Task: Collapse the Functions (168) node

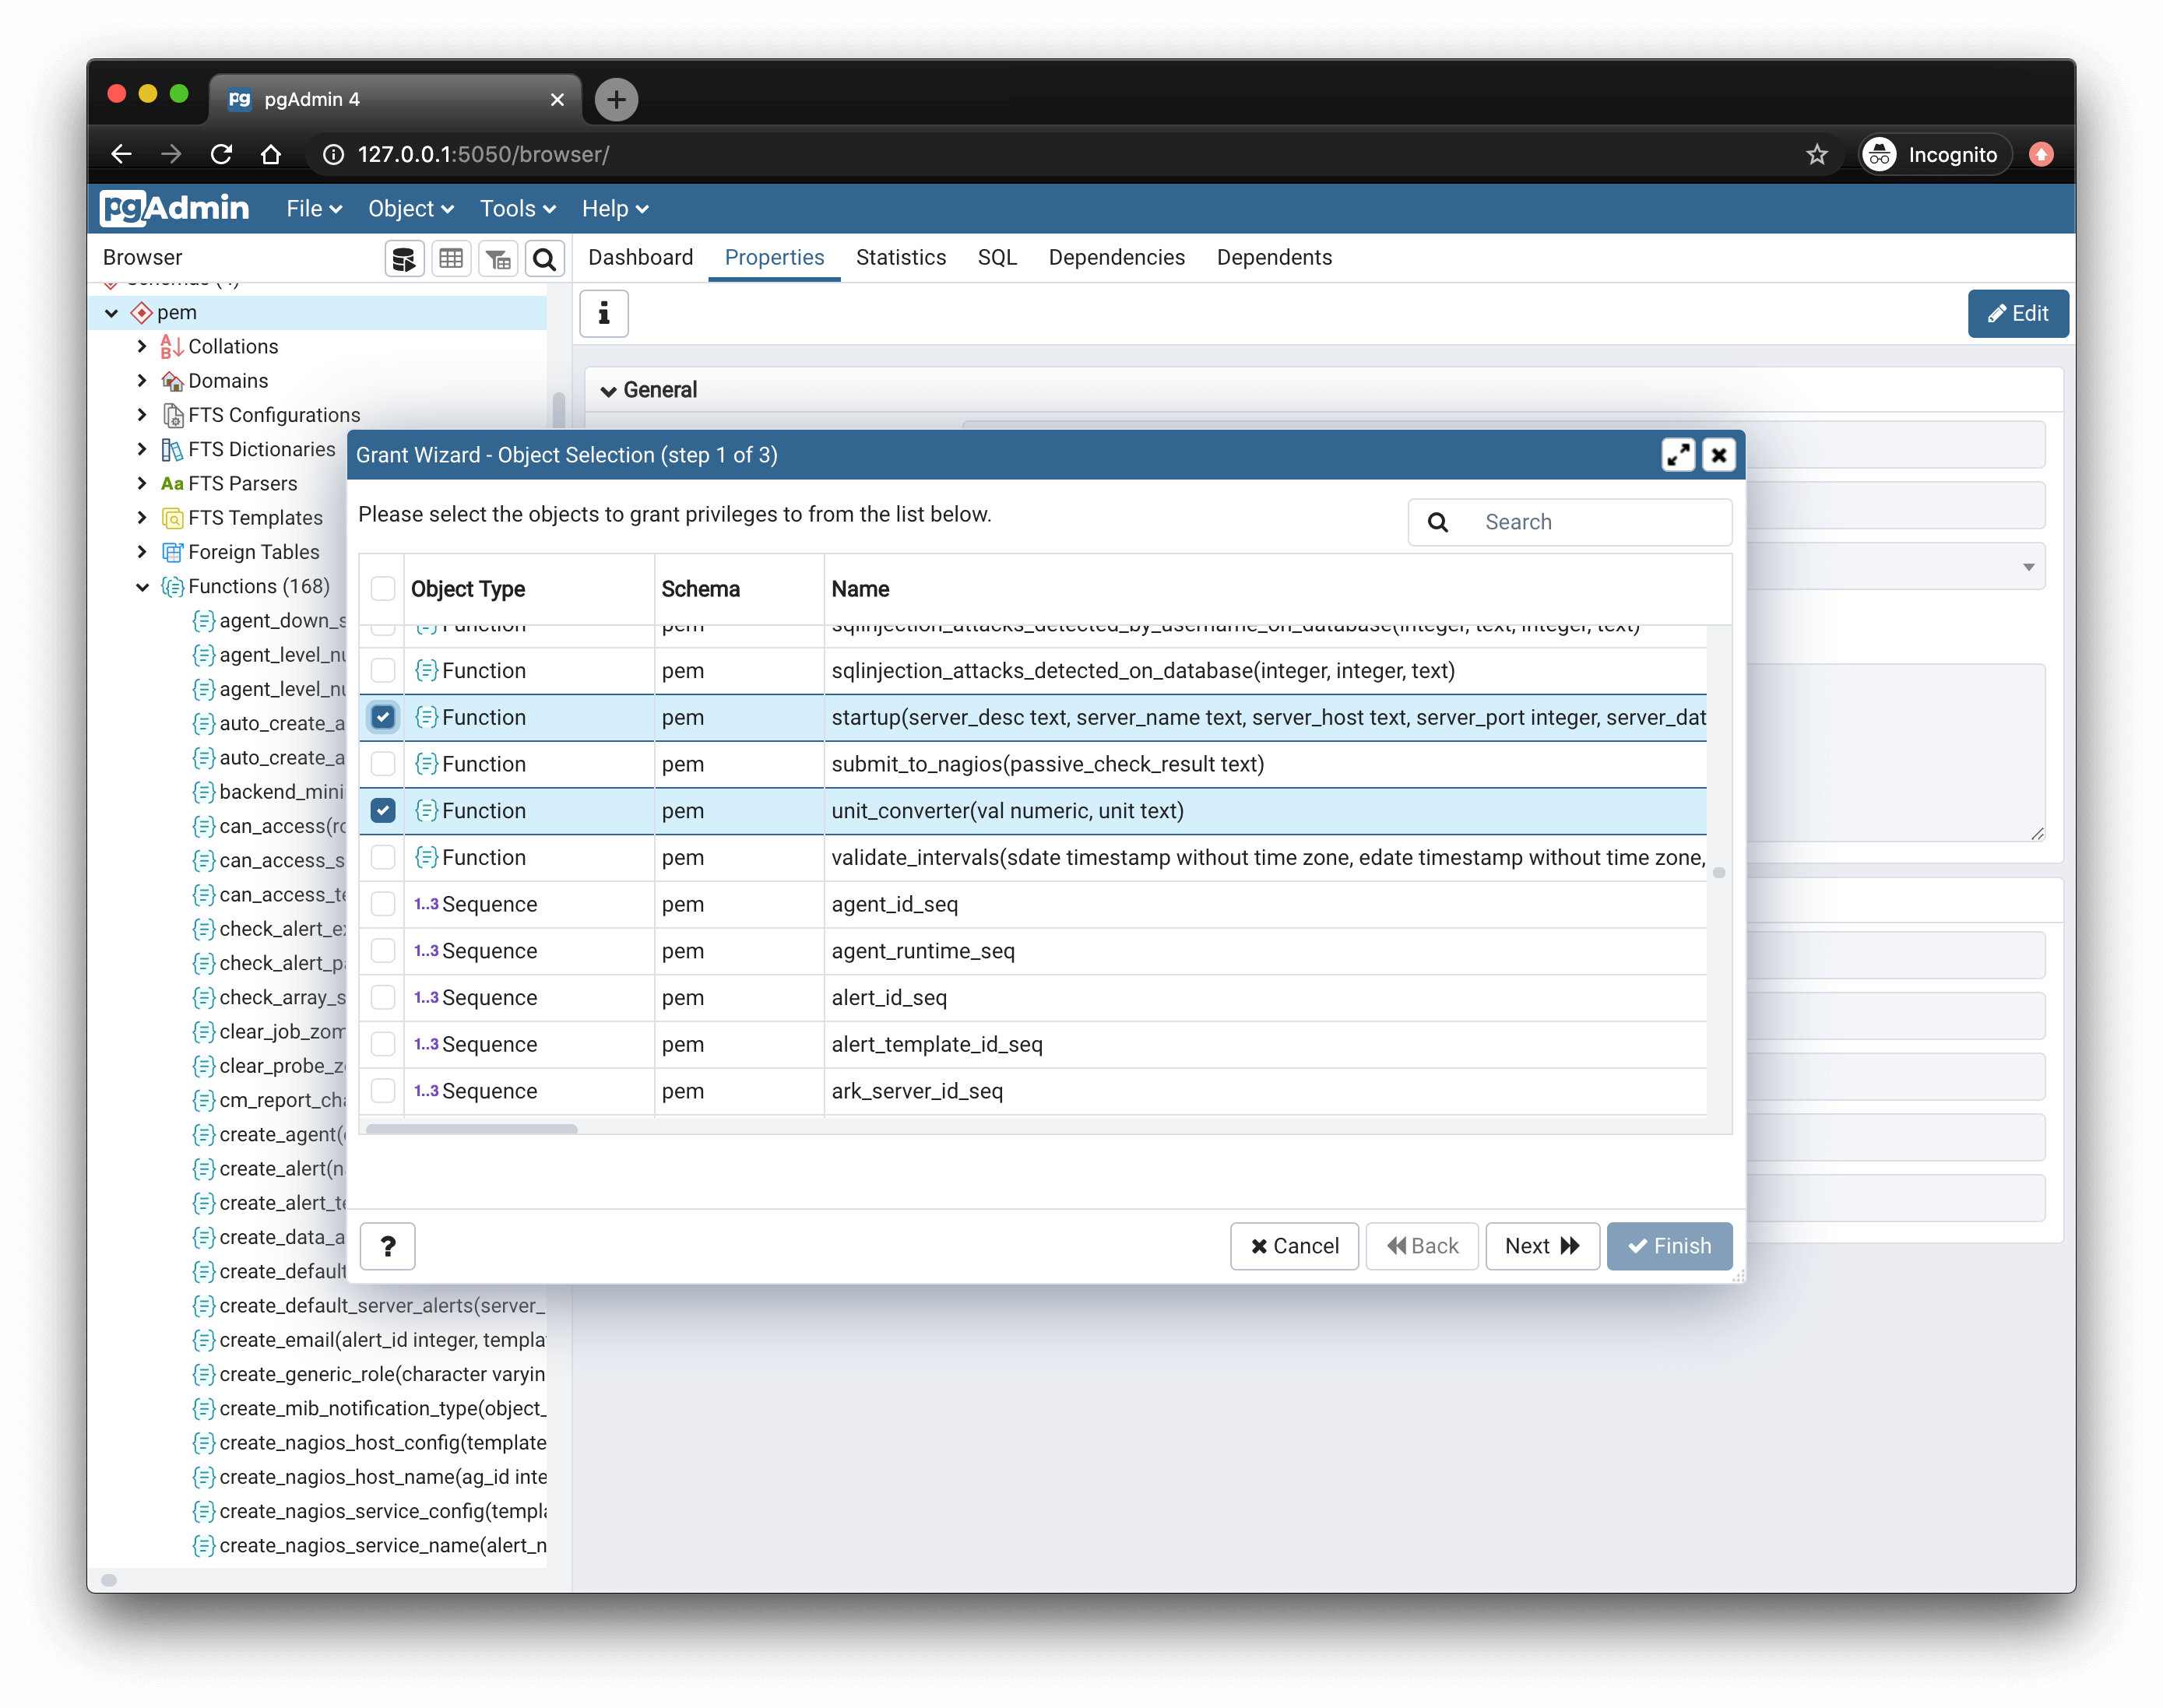Action: point(142,586)
